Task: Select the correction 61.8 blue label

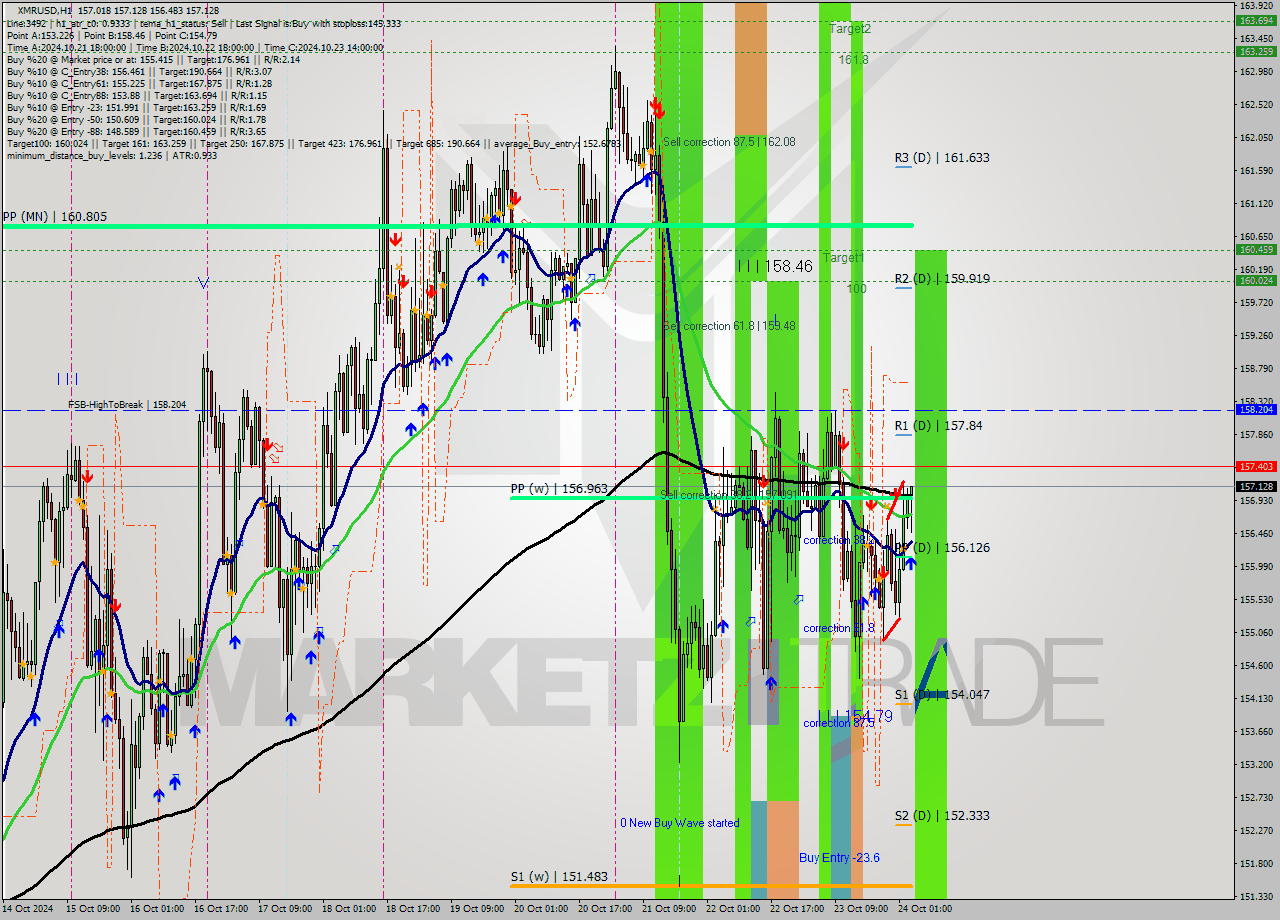Action: coord(839,628)
